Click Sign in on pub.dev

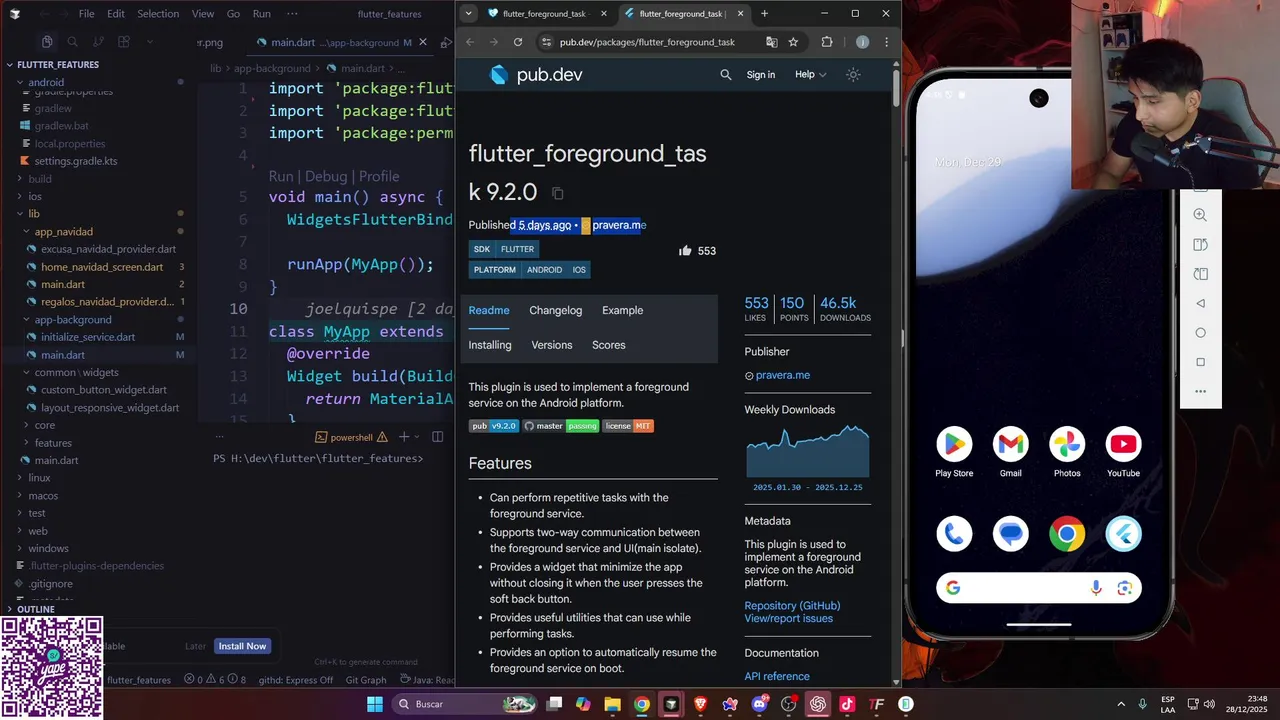coord(761,74)
